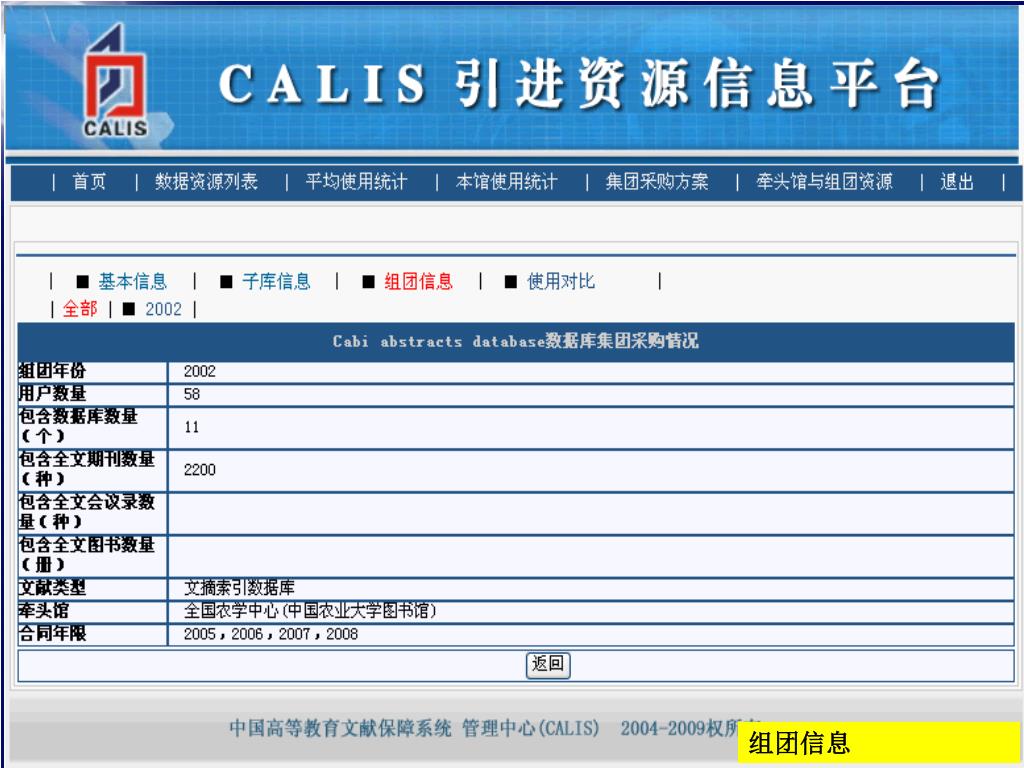The height and width of the screenshot is (768, 1024).
Task: Click the black square bullet before 子库信息
Action: [x=226, y=282]
